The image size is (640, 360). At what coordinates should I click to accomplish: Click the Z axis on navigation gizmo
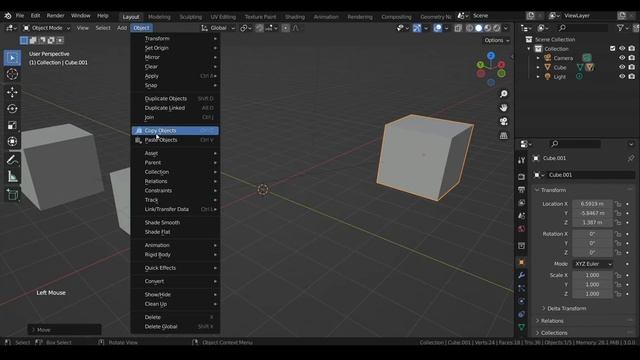tap(491, 56)
